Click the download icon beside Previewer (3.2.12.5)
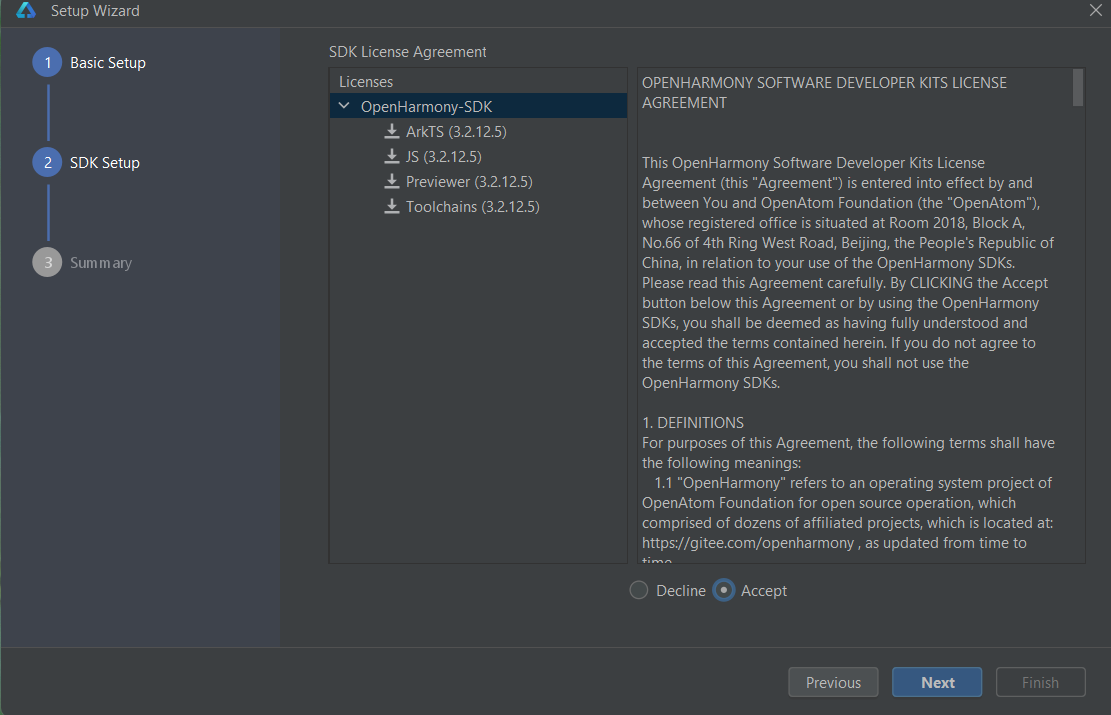Viewport: 1111px width, 715px height. tap(392, 181)
